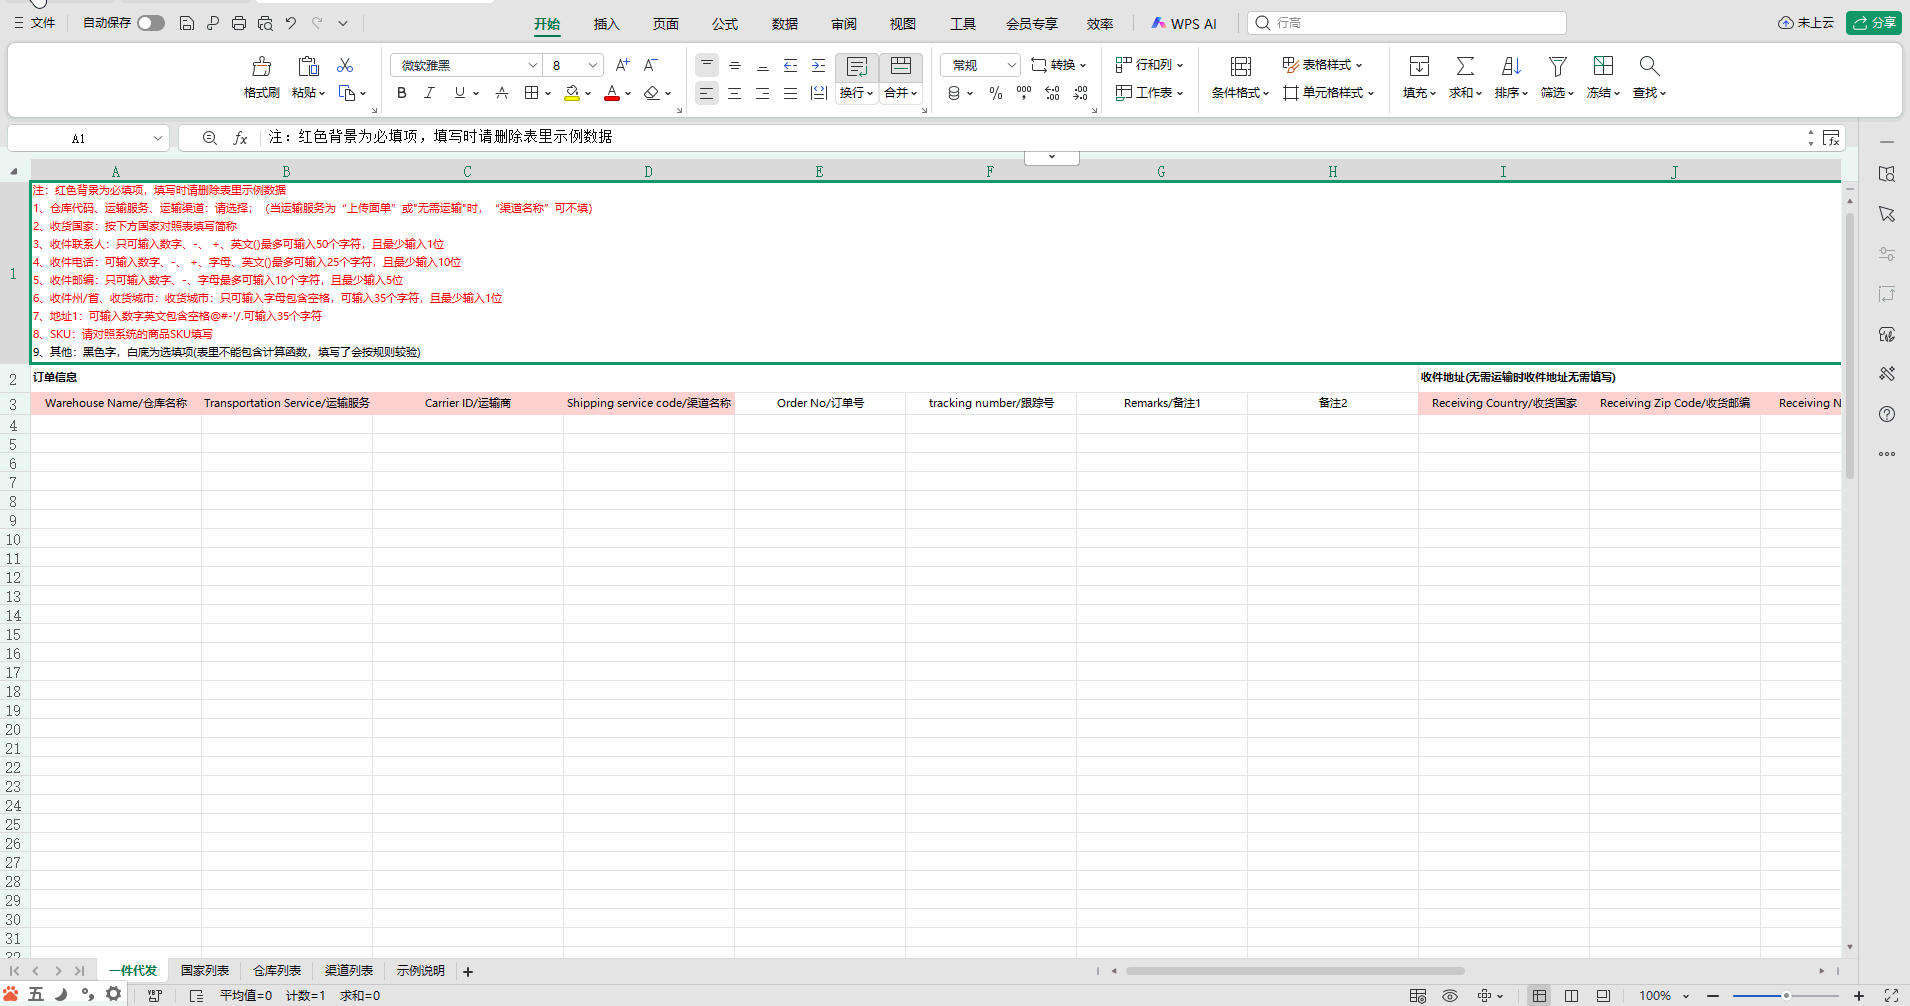Open the number format (常规) dropdown
Viewport: 1910px width, 1006px height.
pos(1011,66)
